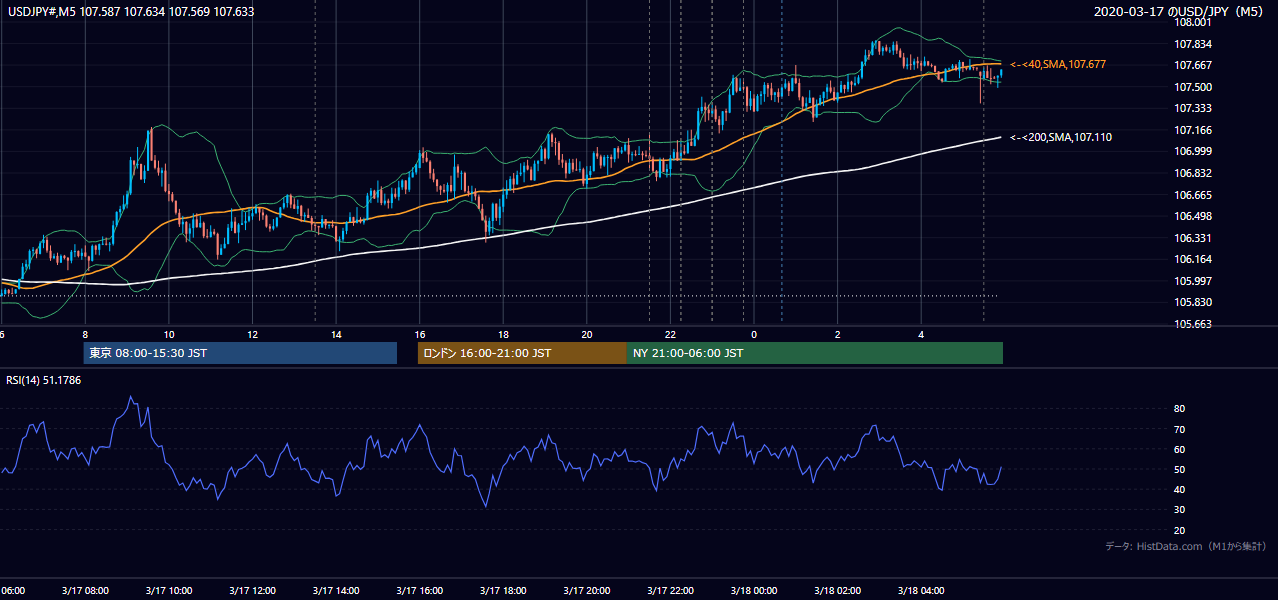Click the 東京 08:00-15:30 JST session bar
Viewport: 1278px width, 600px height.
click(x=240, y=353)
